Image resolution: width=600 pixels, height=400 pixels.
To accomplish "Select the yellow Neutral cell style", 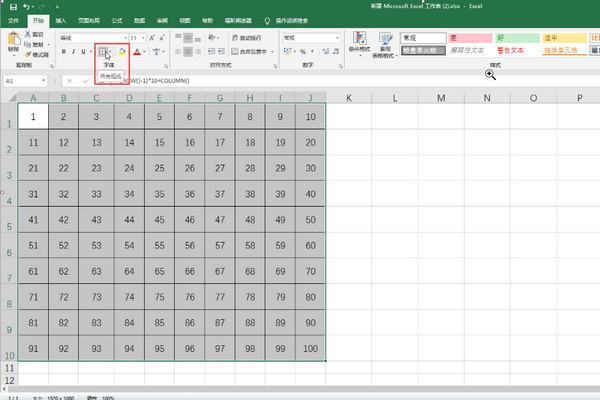I will [x=564, y=38].
